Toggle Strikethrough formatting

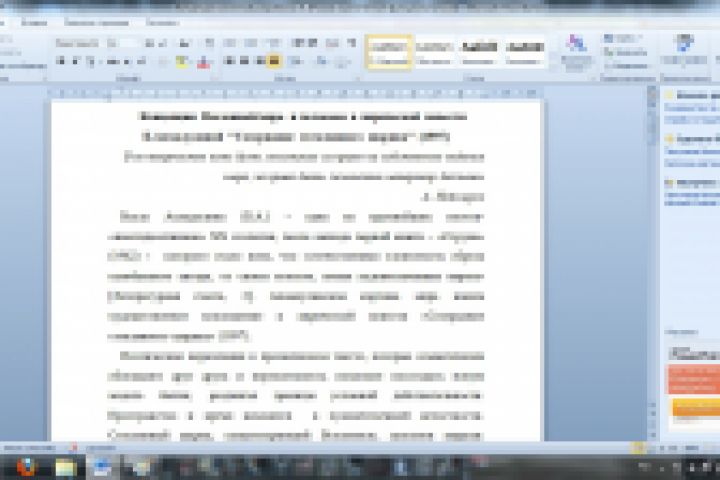[113, 61]
